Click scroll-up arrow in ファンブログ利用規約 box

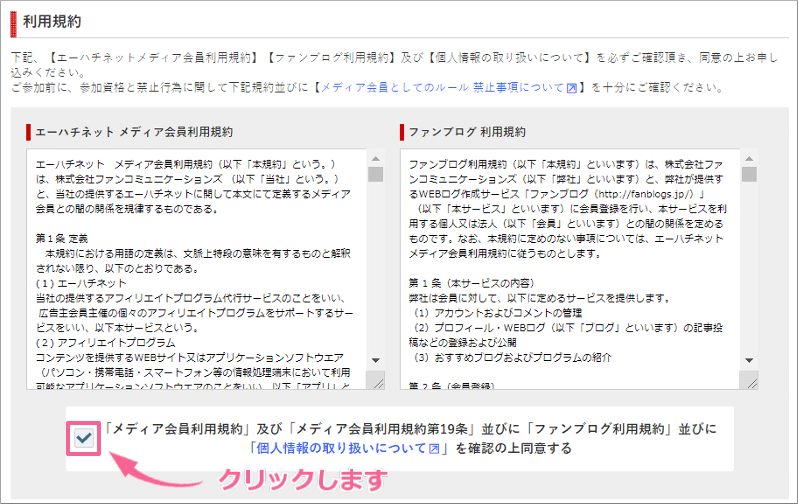click(x=749, y=158)
